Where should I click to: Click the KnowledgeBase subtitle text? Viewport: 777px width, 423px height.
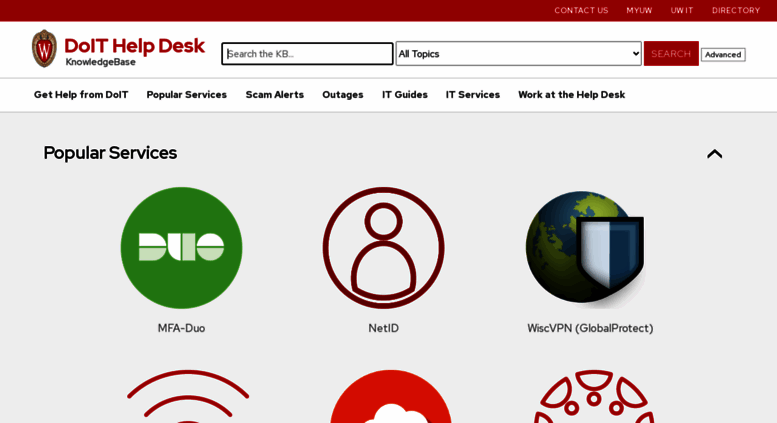[x=101, y=62]
